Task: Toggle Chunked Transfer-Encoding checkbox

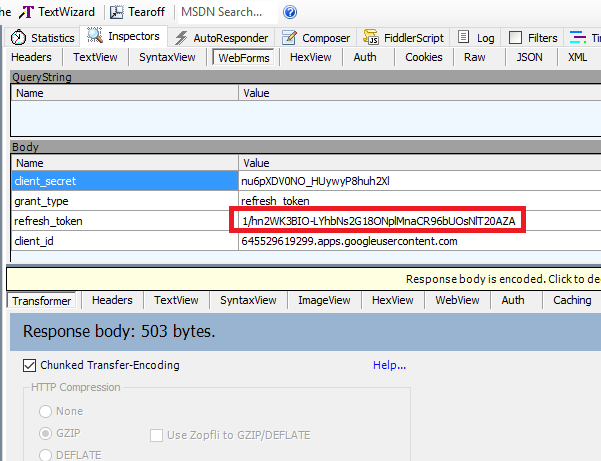Action: [x=30, y=365]
